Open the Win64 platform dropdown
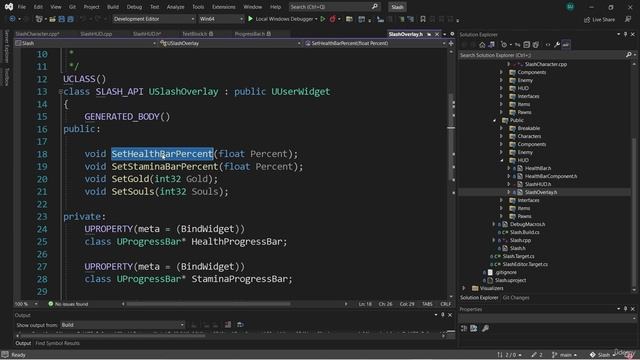Viewport: 640px width, 360px height. tap(221, 19)
